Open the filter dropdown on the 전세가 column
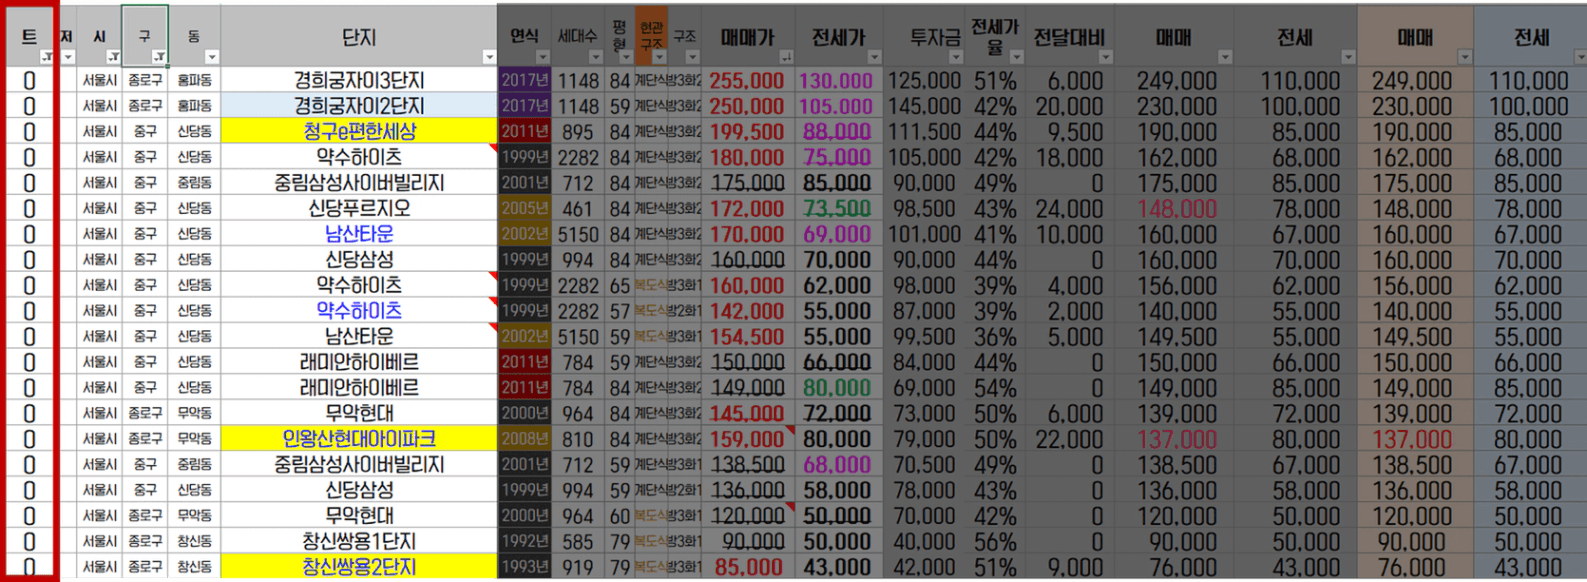This screenshot has width=1587, height=582. coord(875,57)
